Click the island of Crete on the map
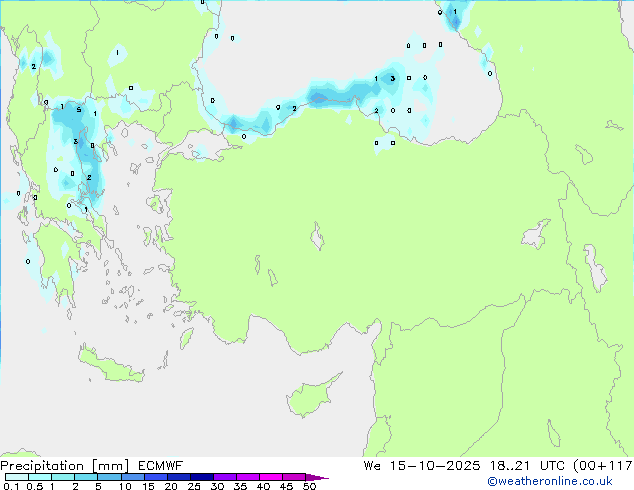The image size is (634, 490). tap(111, 366)
